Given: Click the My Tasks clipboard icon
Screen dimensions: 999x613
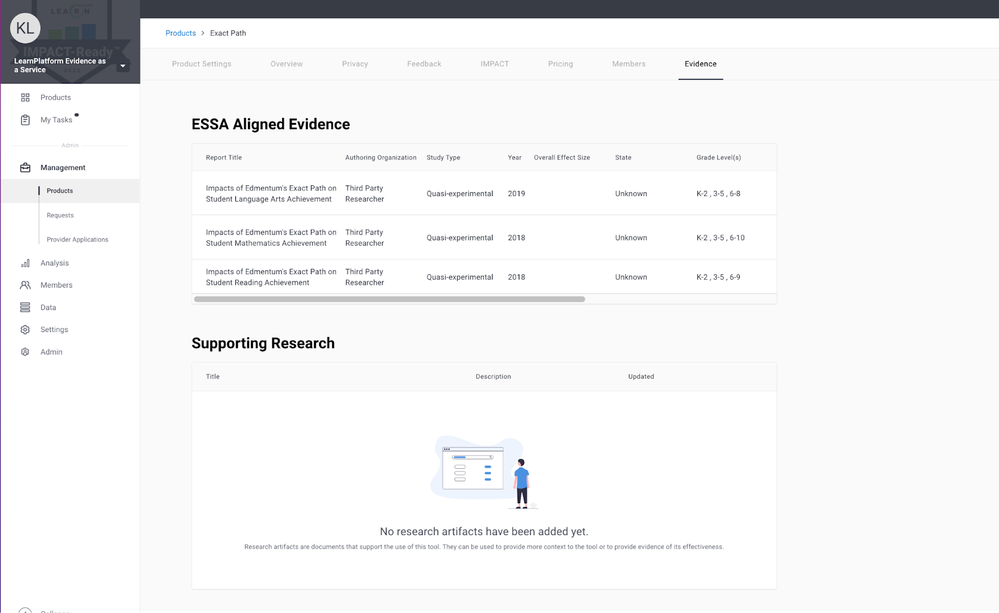Looking at the screenshot, I should (25, 120).
